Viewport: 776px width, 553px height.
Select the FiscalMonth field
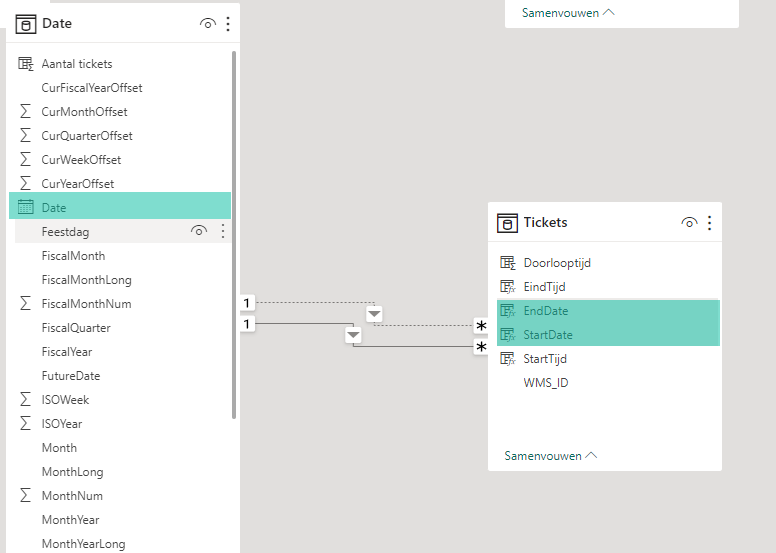(73, 255)
